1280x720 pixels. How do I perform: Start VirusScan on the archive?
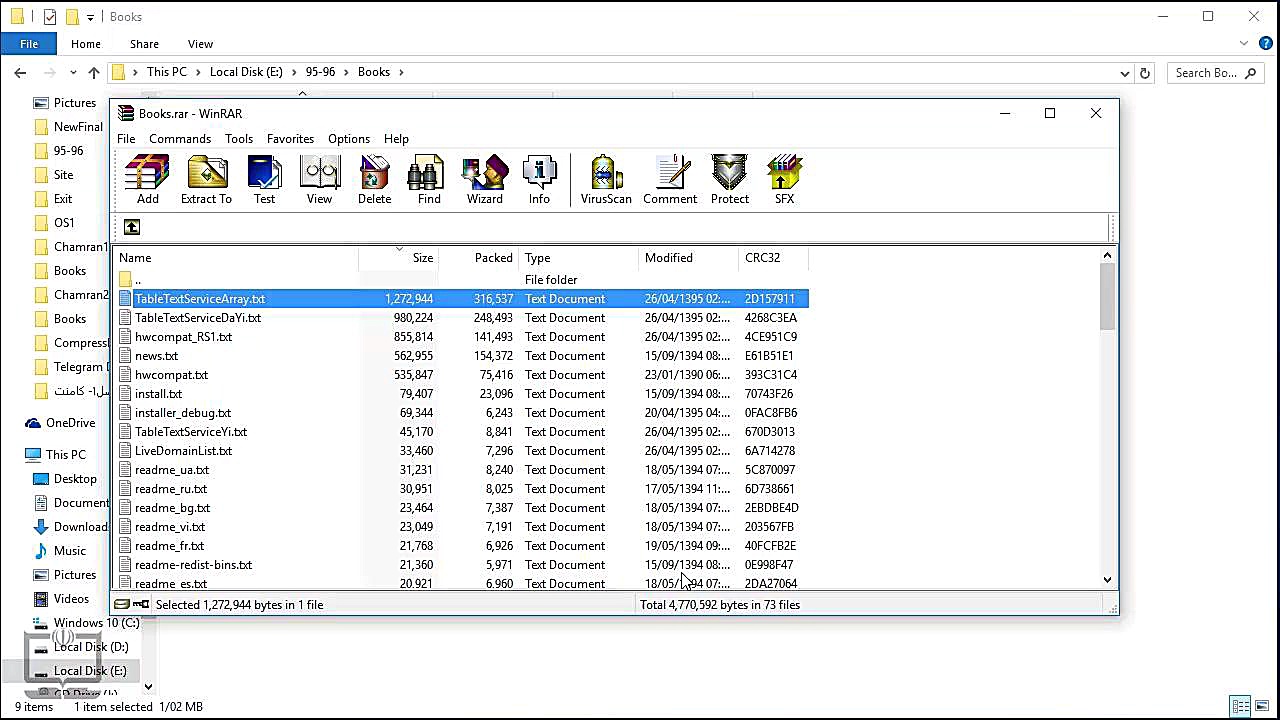[606, 180]
